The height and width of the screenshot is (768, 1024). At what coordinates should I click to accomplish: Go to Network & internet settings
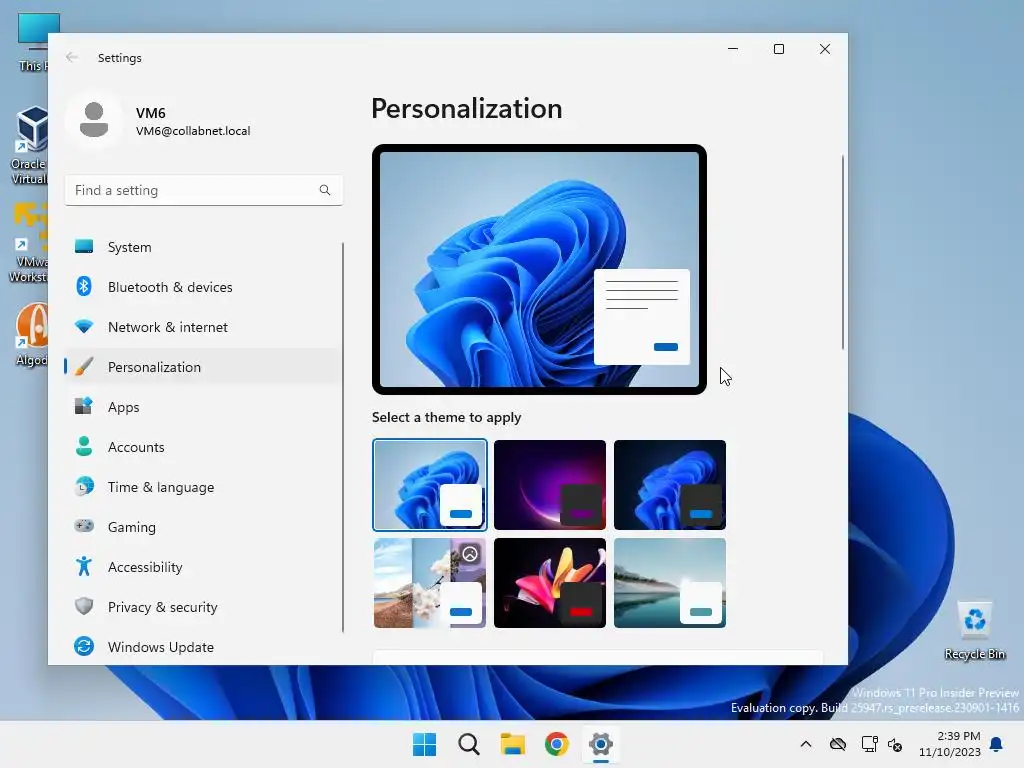pos(202,327)
